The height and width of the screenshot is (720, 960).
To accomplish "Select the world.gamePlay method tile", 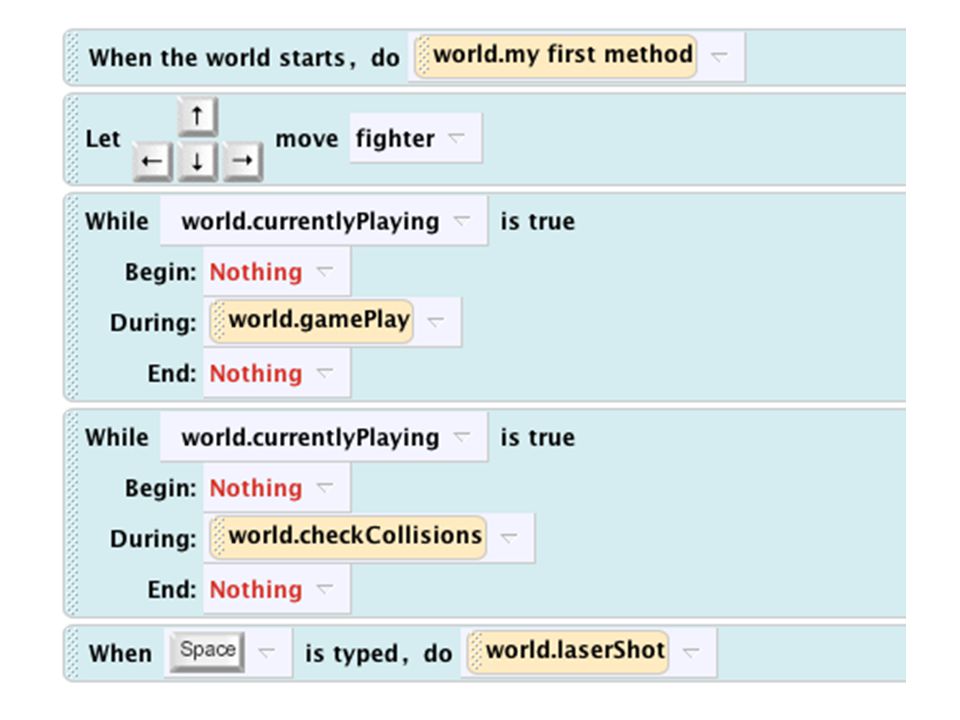I will coord(312,321).
